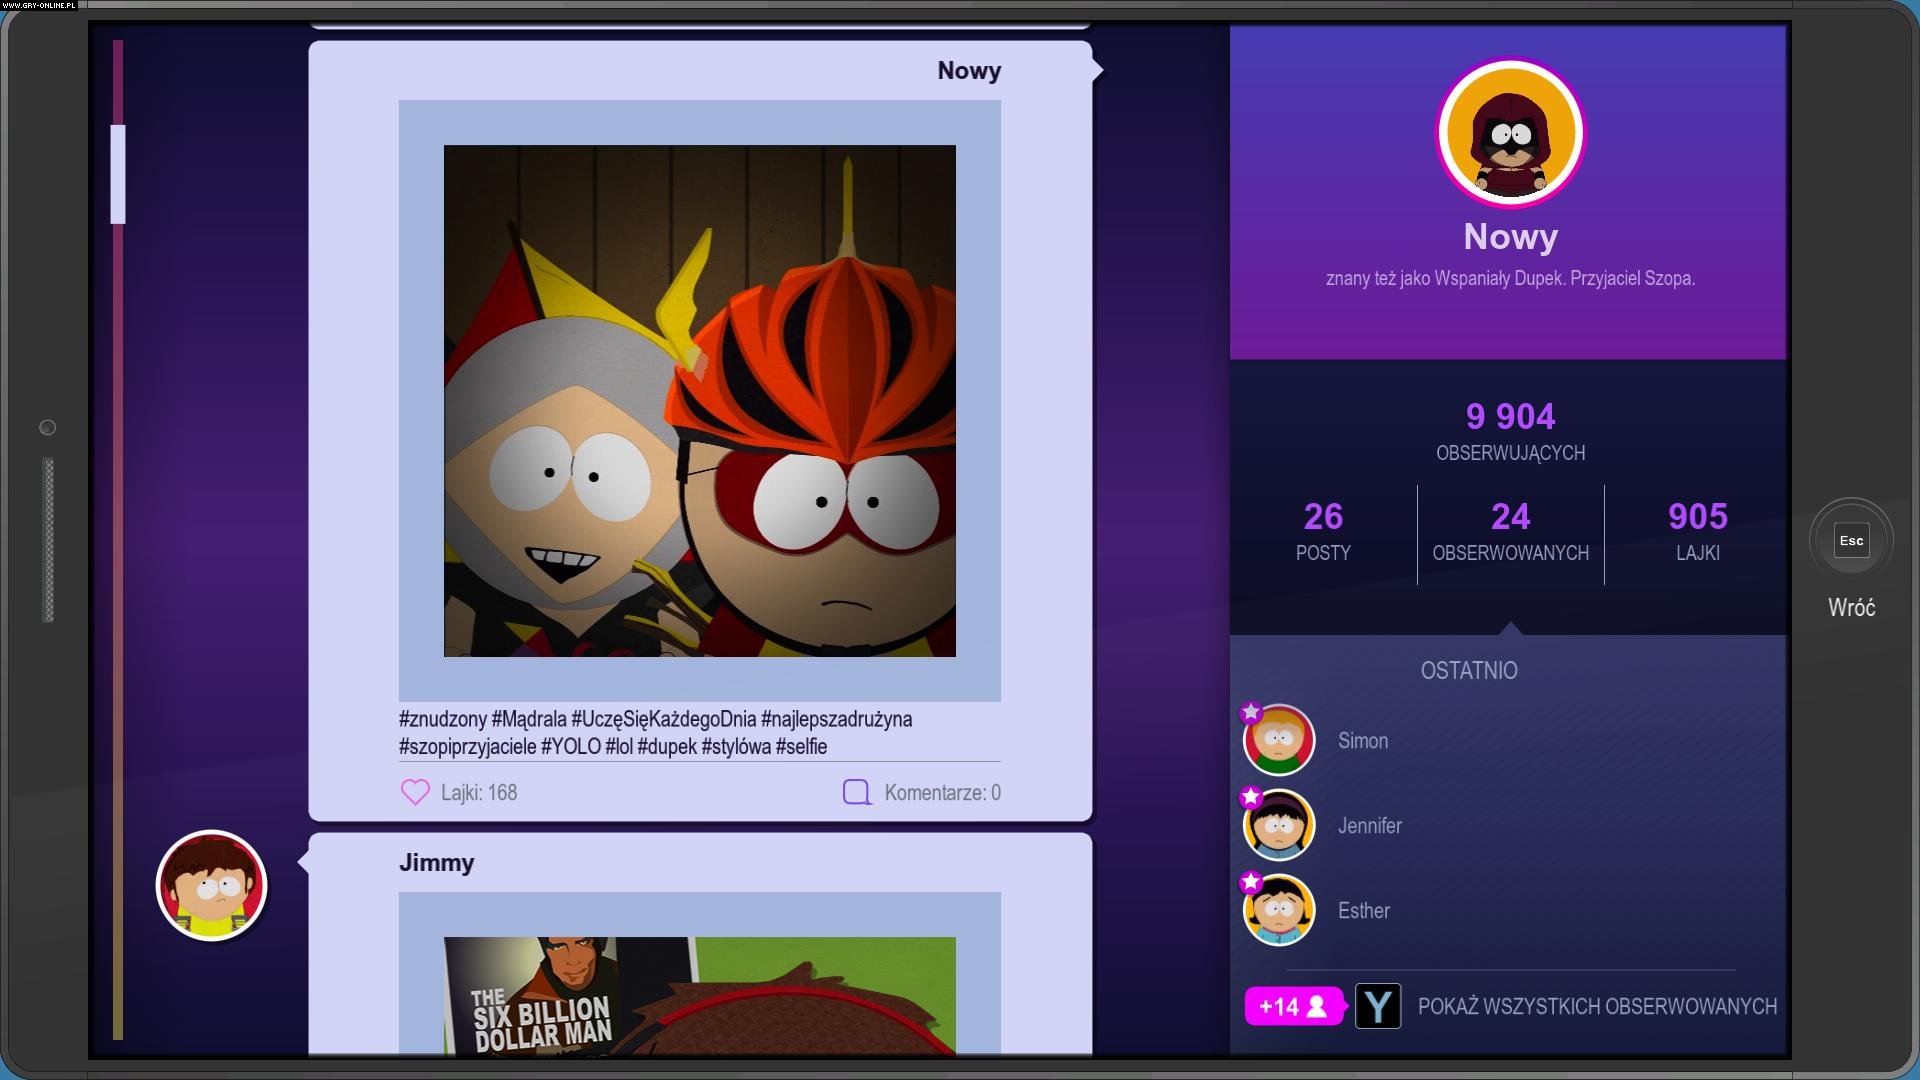
Task: Select the 24 Obserwowanych stat tab
Action: pyautogui.click(x=1510, y=533)
